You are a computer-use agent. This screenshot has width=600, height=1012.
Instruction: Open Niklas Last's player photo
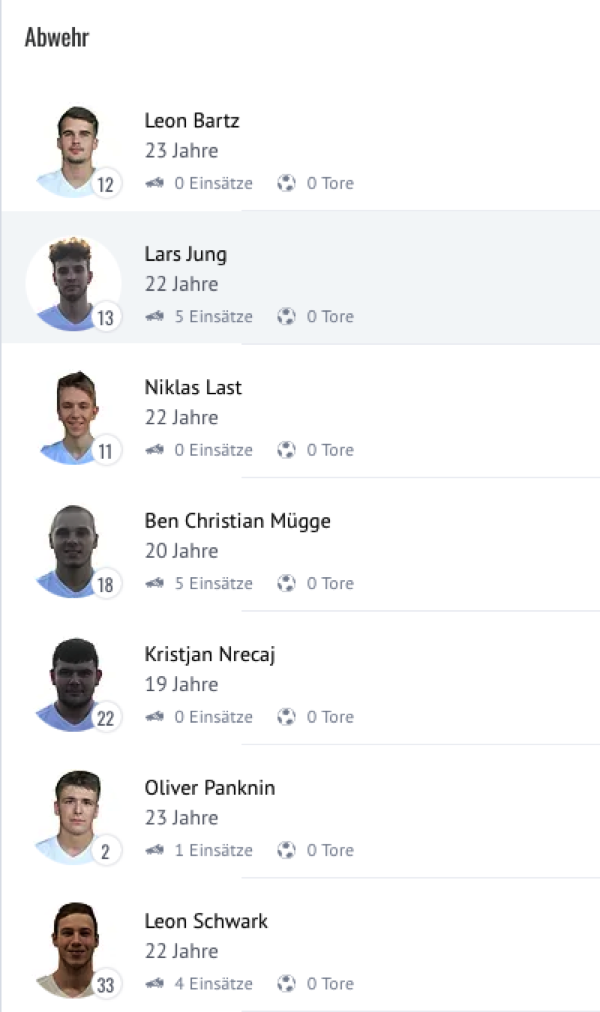72,415
